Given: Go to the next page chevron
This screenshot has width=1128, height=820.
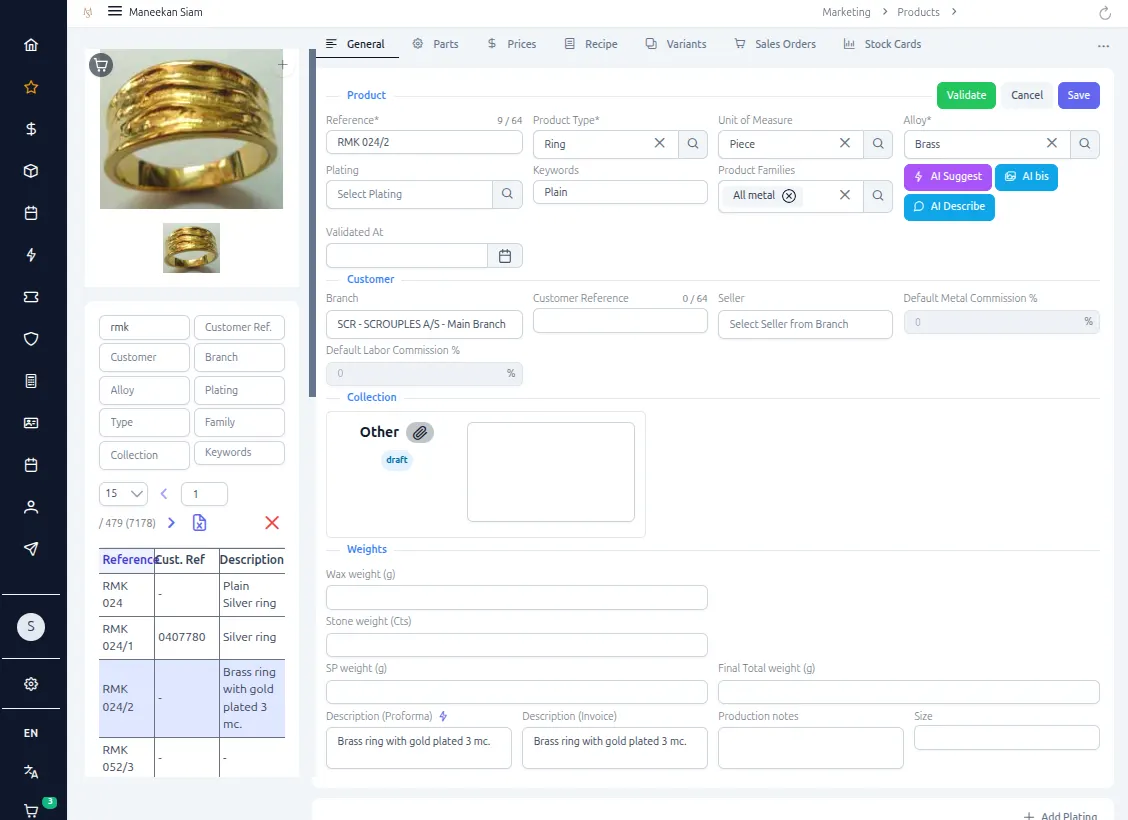Looking at the screenshot, I should tap(171, 523).
